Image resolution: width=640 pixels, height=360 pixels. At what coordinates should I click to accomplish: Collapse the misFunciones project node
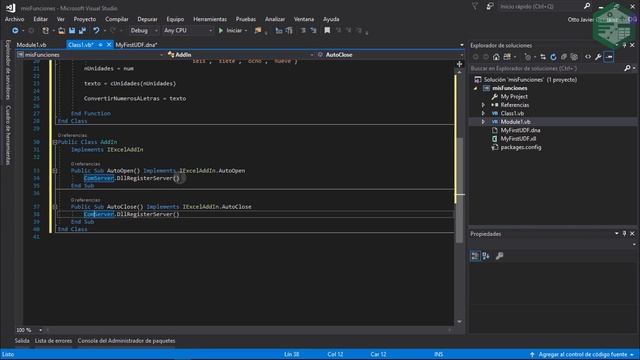point(476,88)
